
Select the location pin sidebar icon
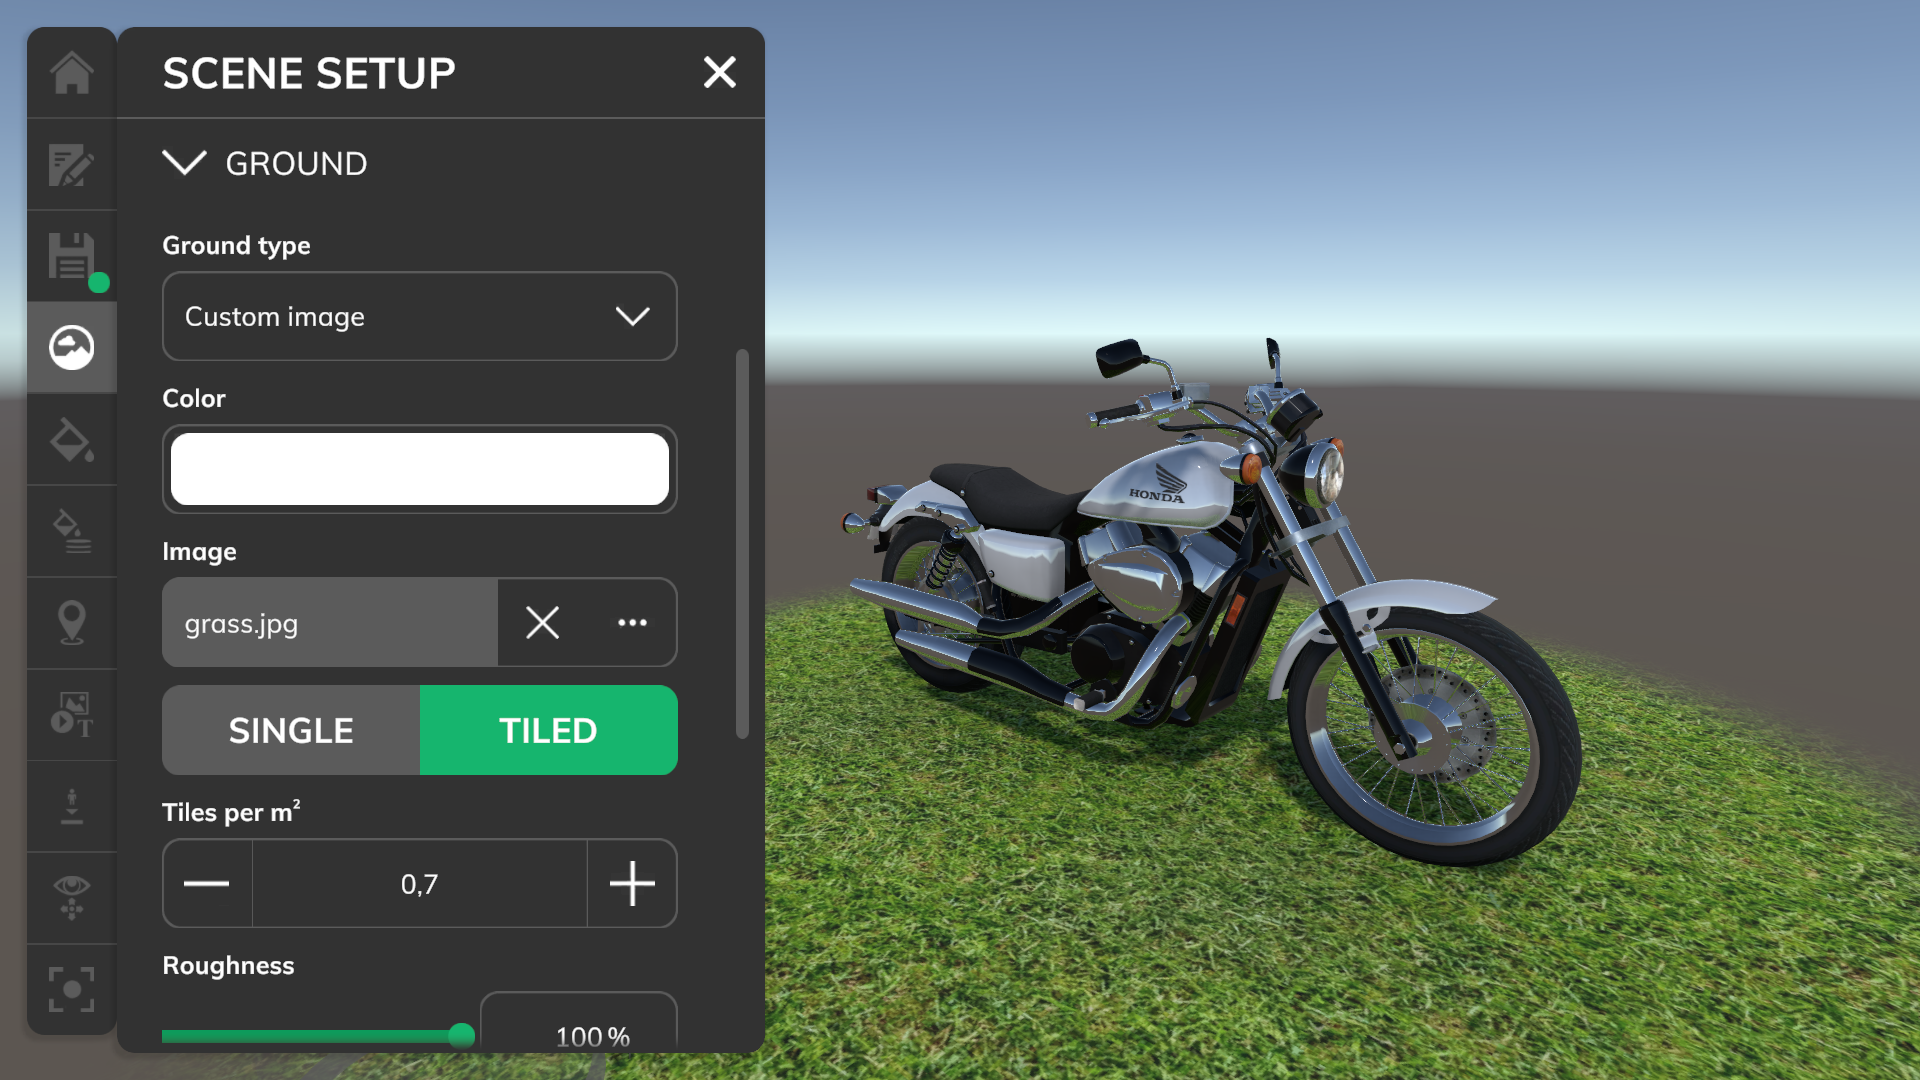[x=72, y=622]
